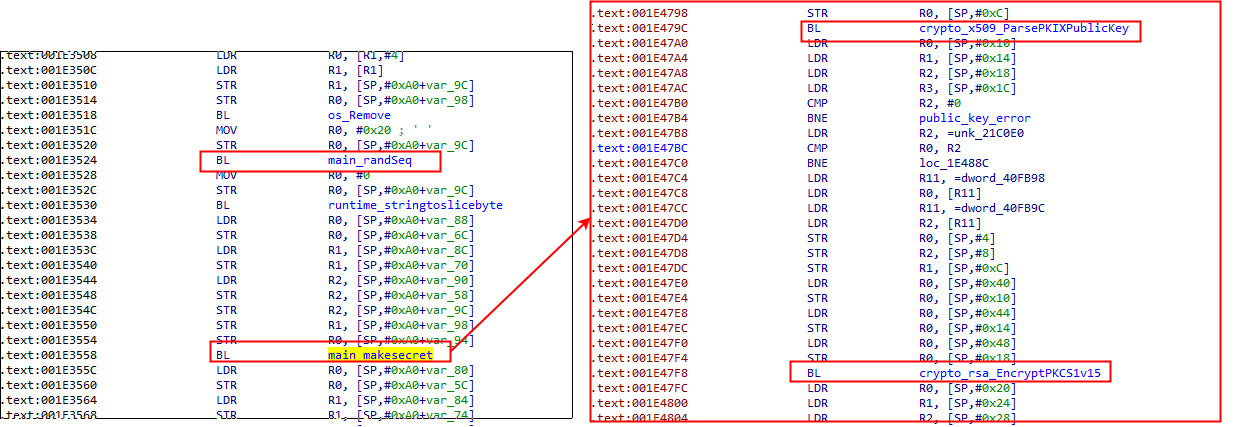Viewport: 1253px width, 427px height.
Task: Select runtime_stringtoslicebyte call target
Action: click(x=415, y=205)
